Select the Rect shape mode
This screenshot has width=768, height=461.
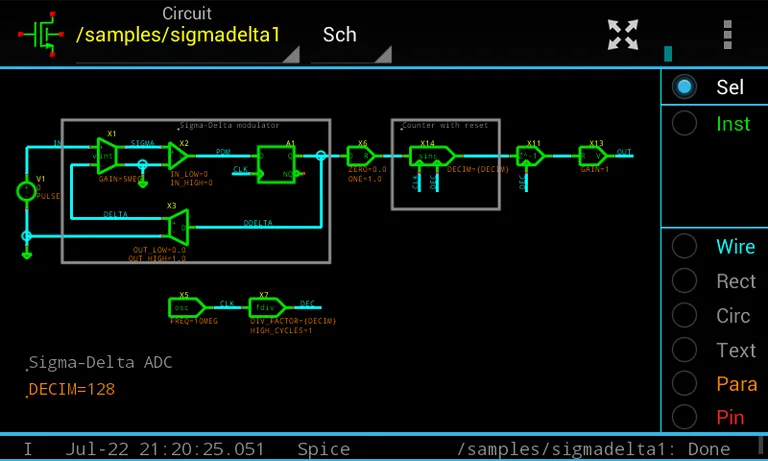pos(714,282)
